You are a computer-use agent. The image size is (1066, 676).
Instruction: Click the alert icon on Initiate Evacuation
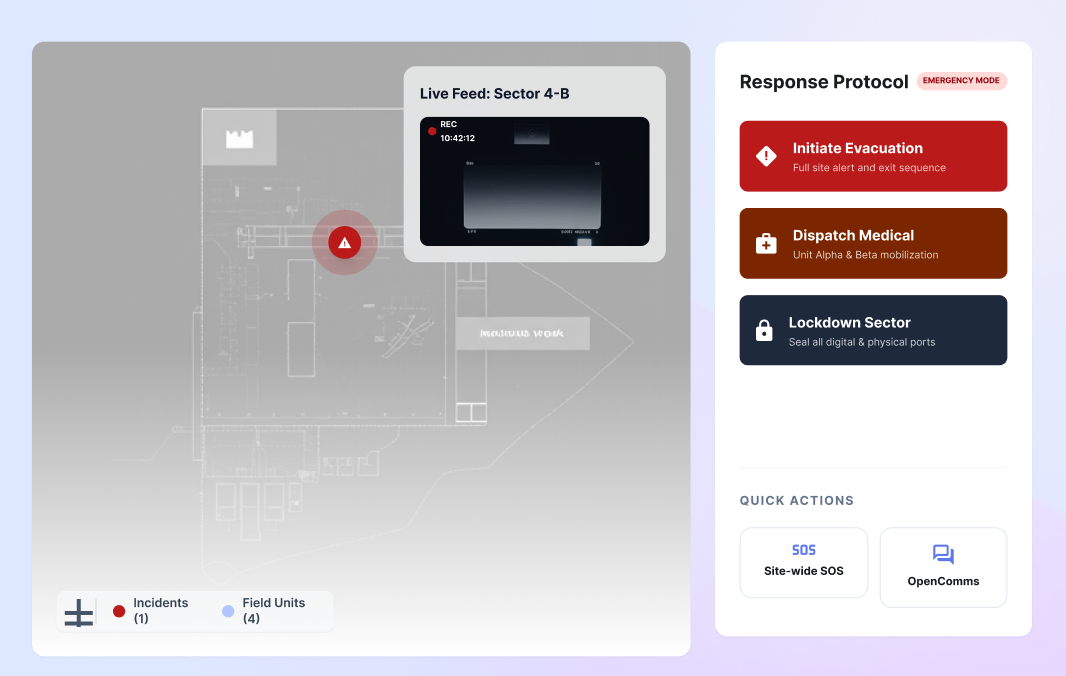point(765,155)
